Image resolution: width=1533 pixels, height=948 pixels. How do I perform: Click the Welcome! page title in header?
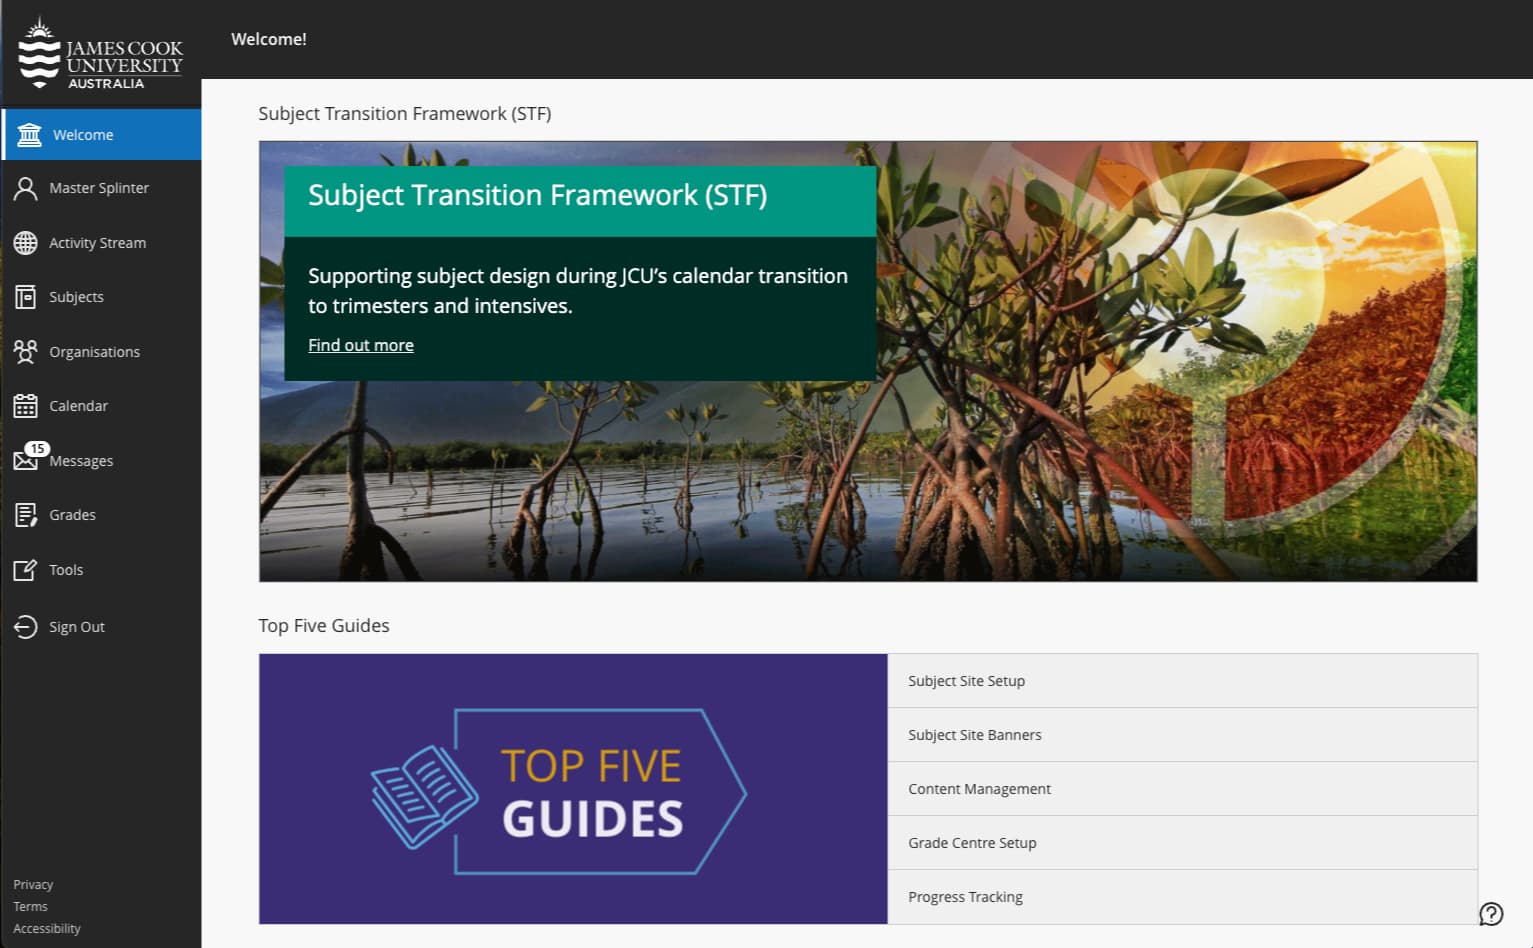tap(269, 39)
